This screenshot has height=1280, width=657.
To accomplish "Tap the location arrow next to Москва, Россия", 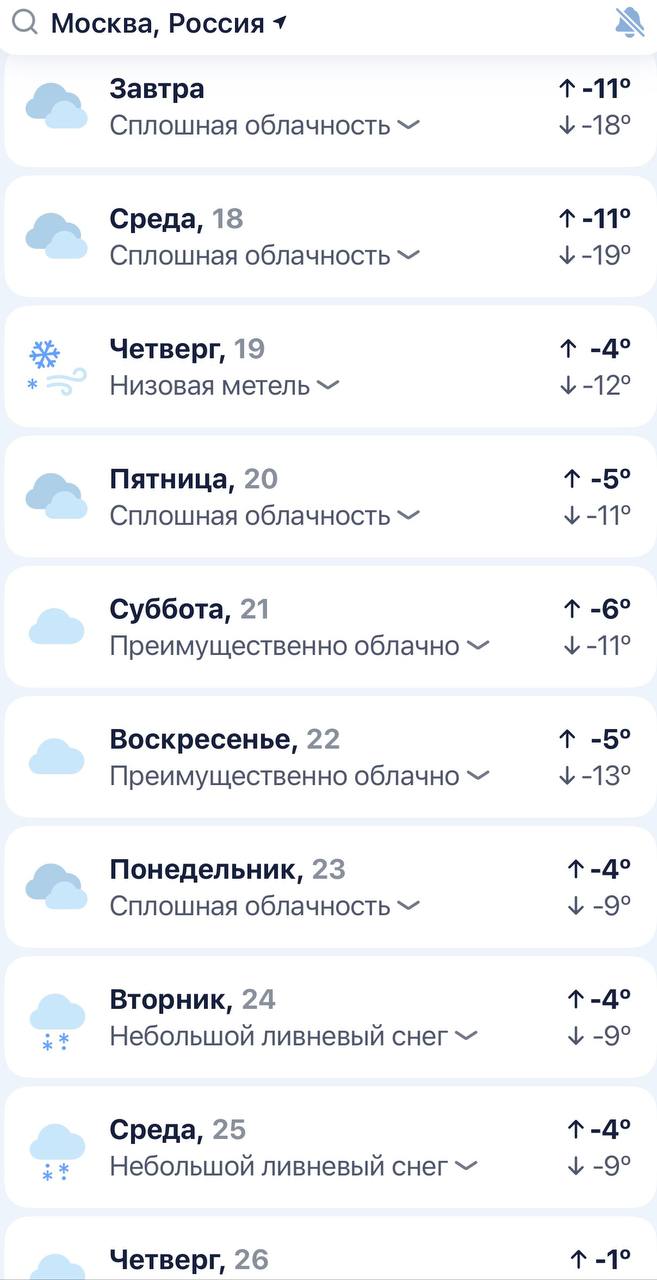I will 280,22.
